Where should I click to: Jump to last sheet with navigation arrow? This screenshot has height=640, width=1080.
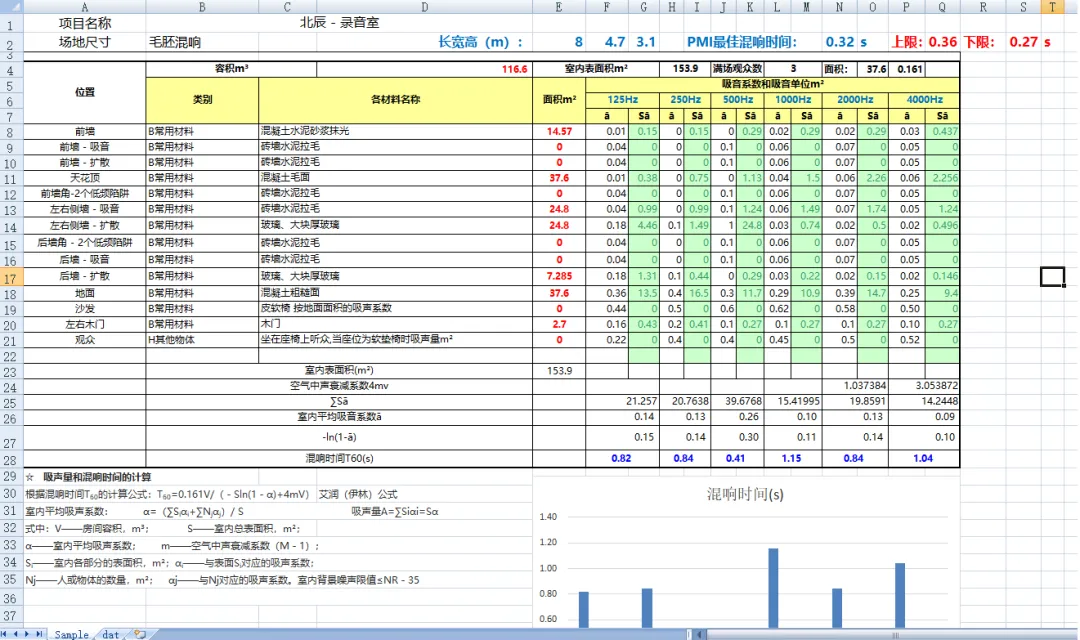39,634
